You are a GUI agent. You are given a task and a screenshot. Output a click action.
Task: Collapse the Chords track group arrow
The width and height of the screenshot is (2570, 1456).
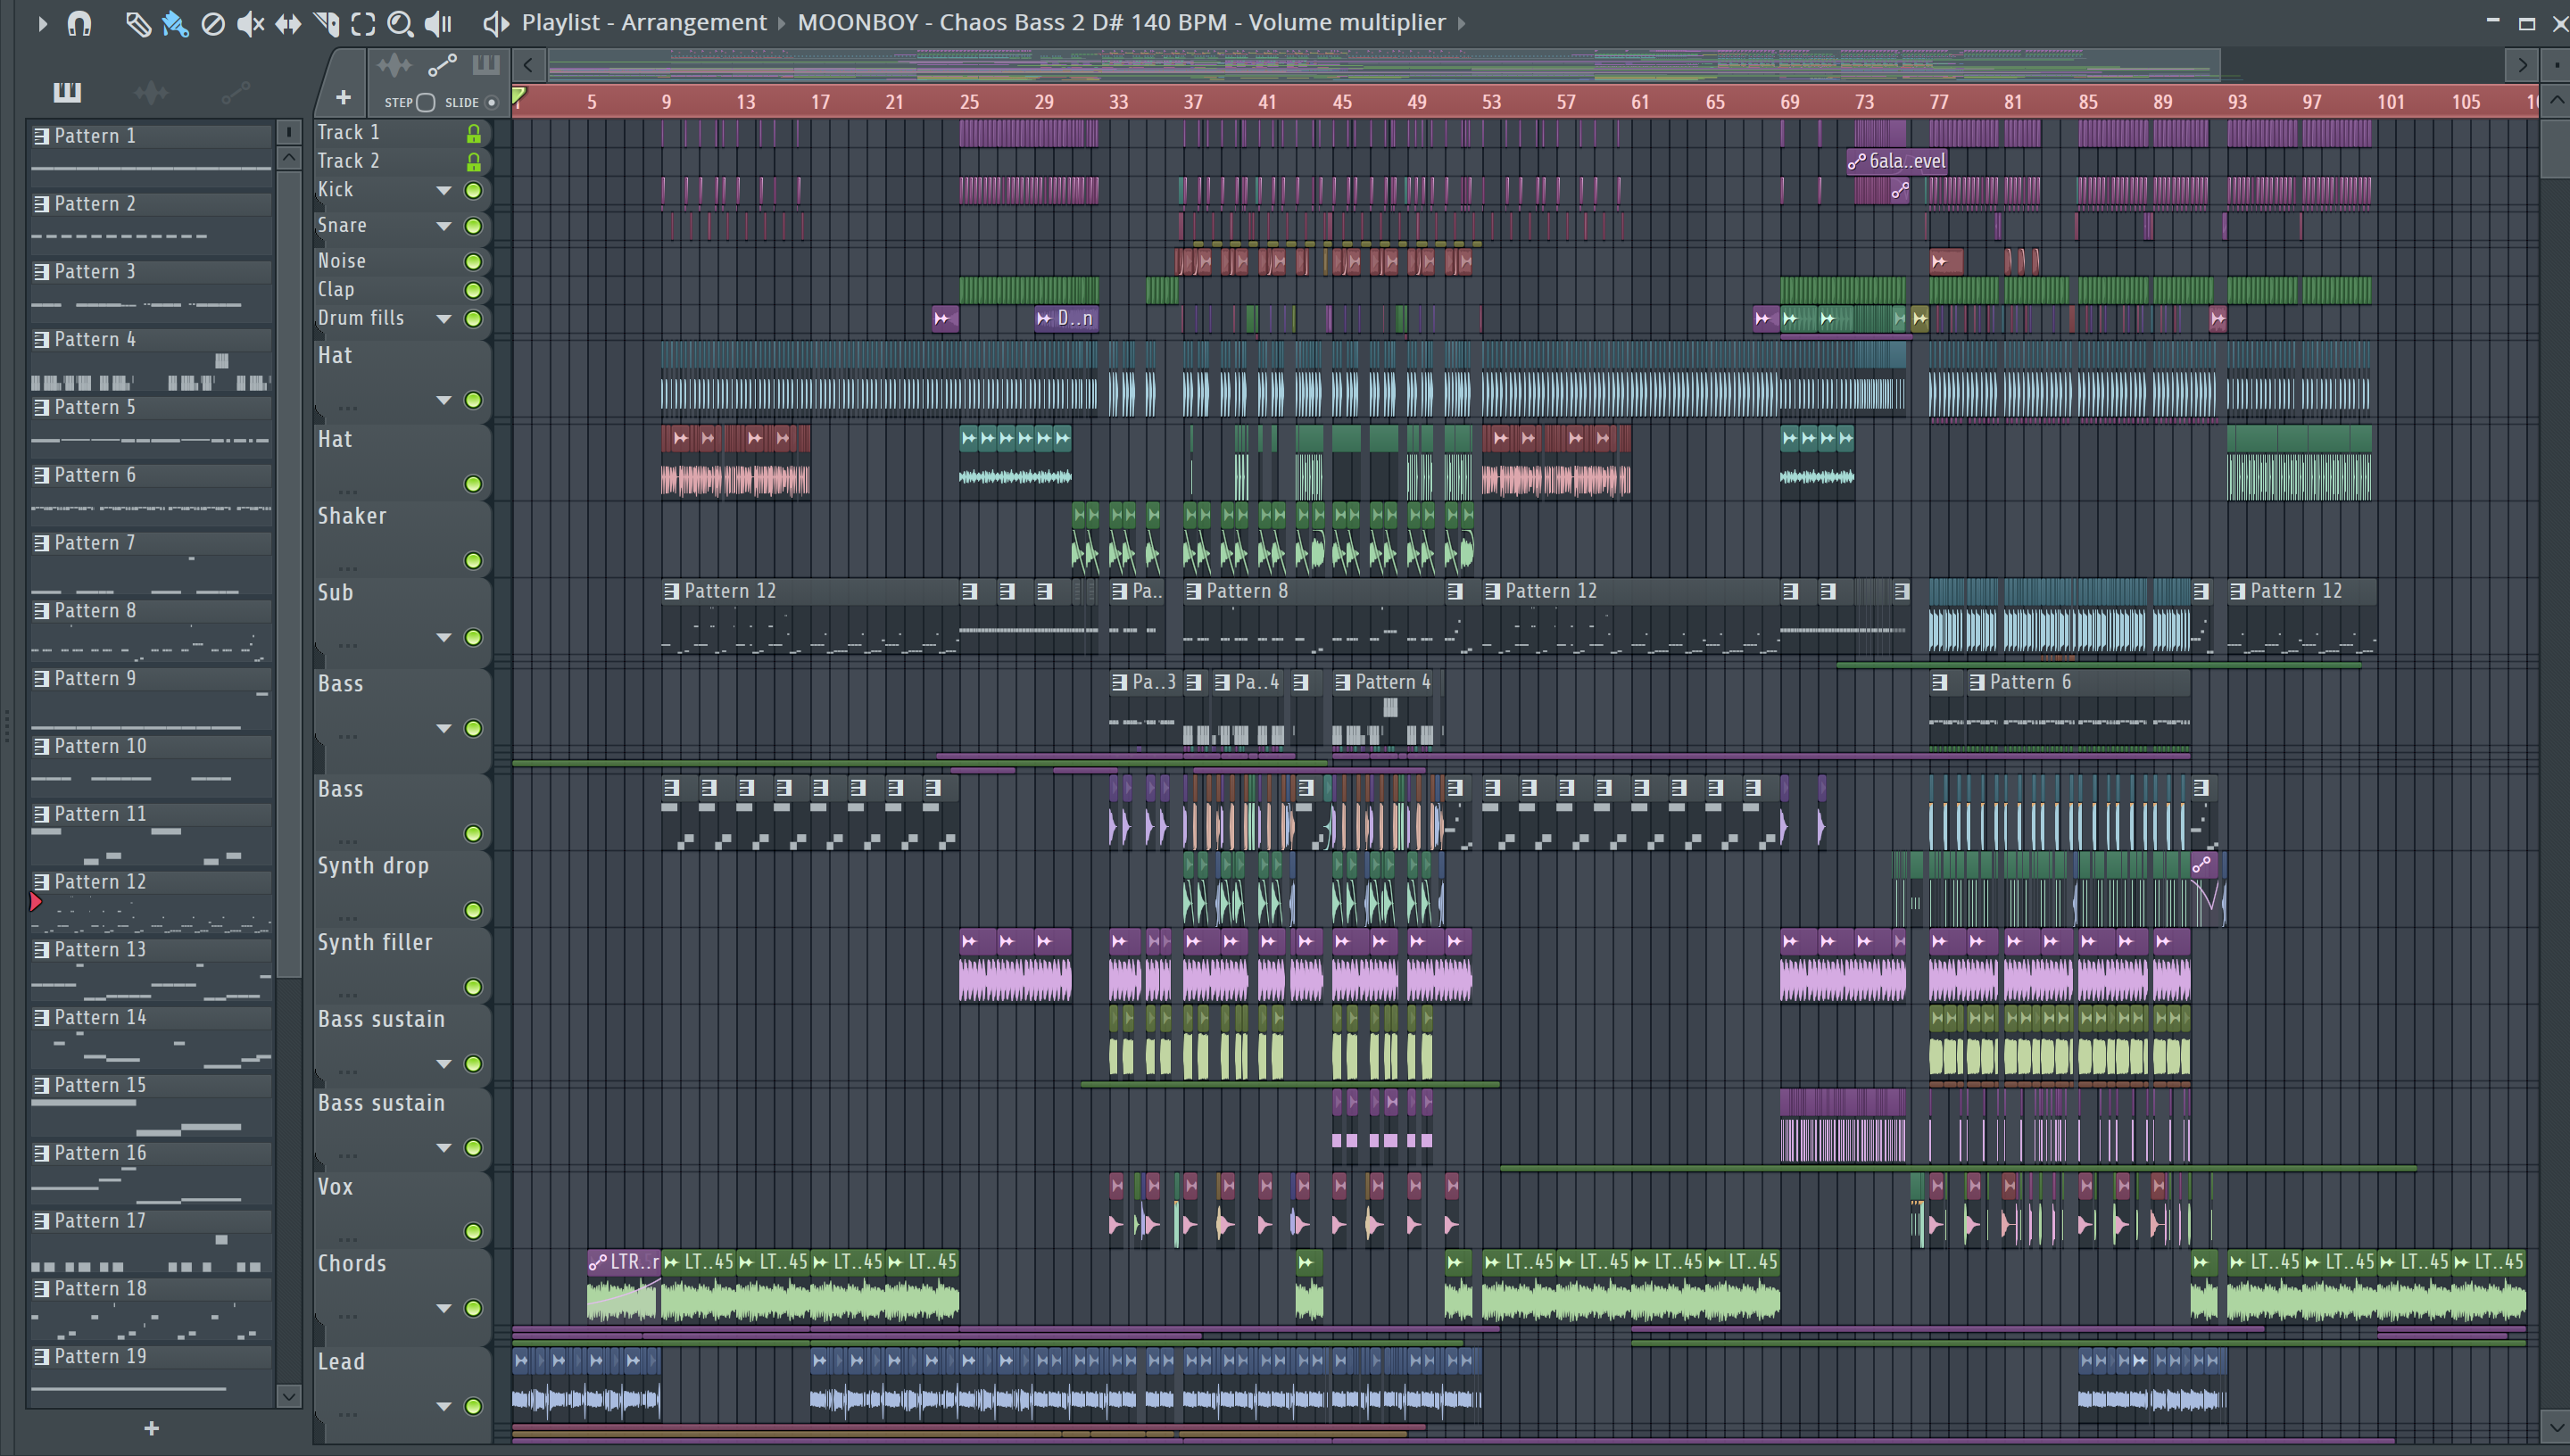tap(443, 1309)
